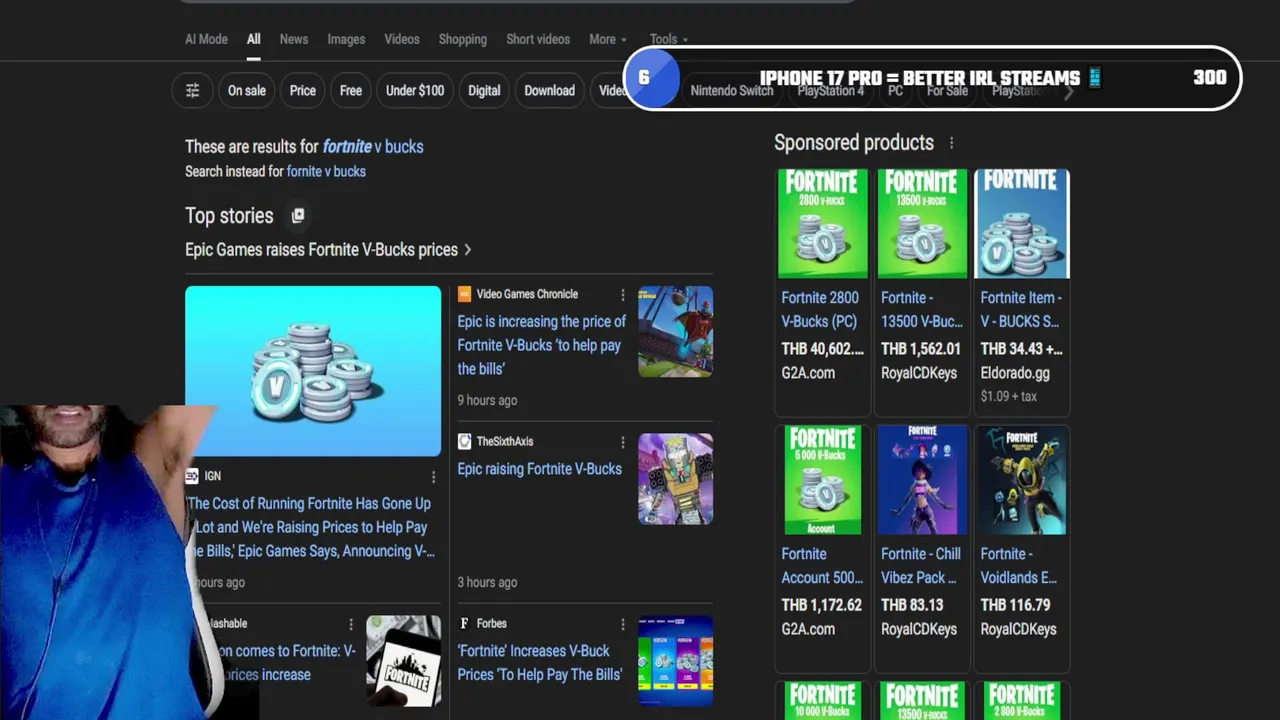Click the THB 116.79 price text
This screenshot has width=1280, height=720.
point(1015,605)
